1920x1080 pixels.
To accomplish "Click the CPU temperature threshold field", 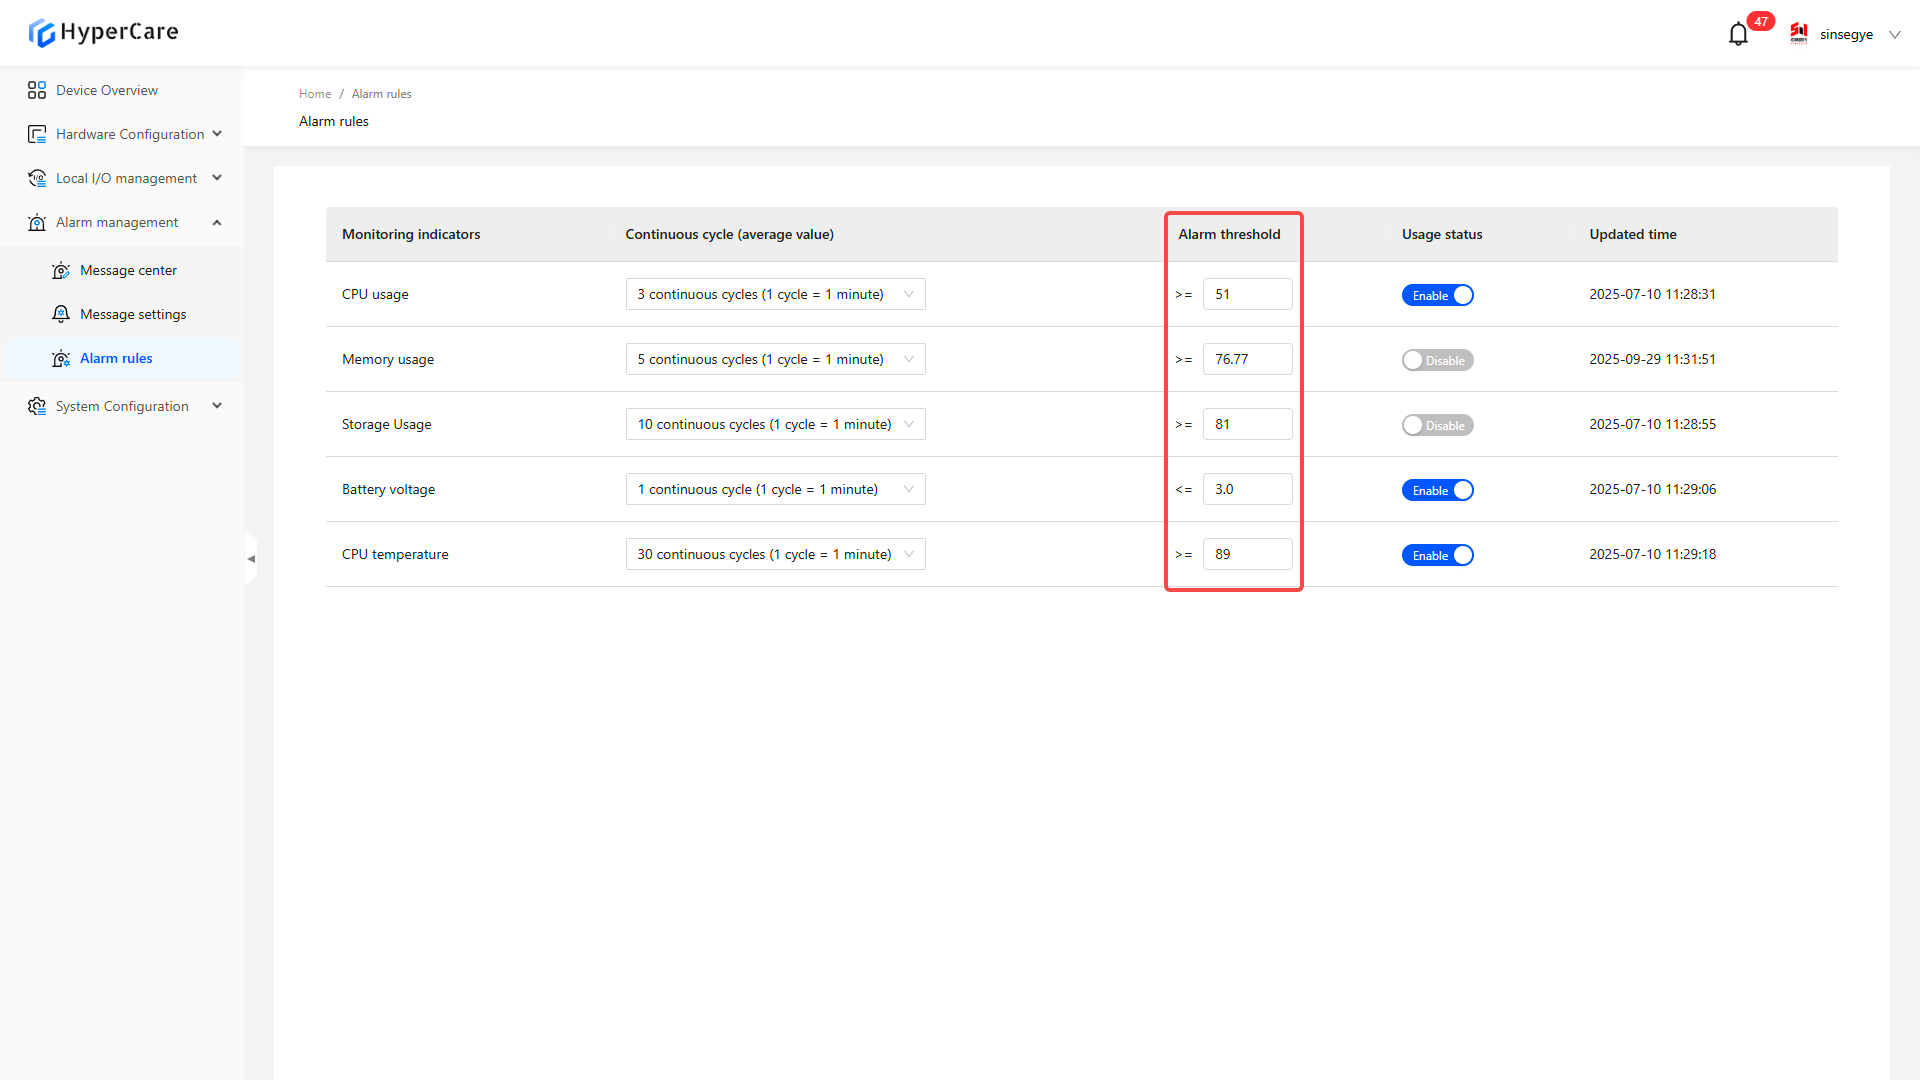I will pos(1247,554).
